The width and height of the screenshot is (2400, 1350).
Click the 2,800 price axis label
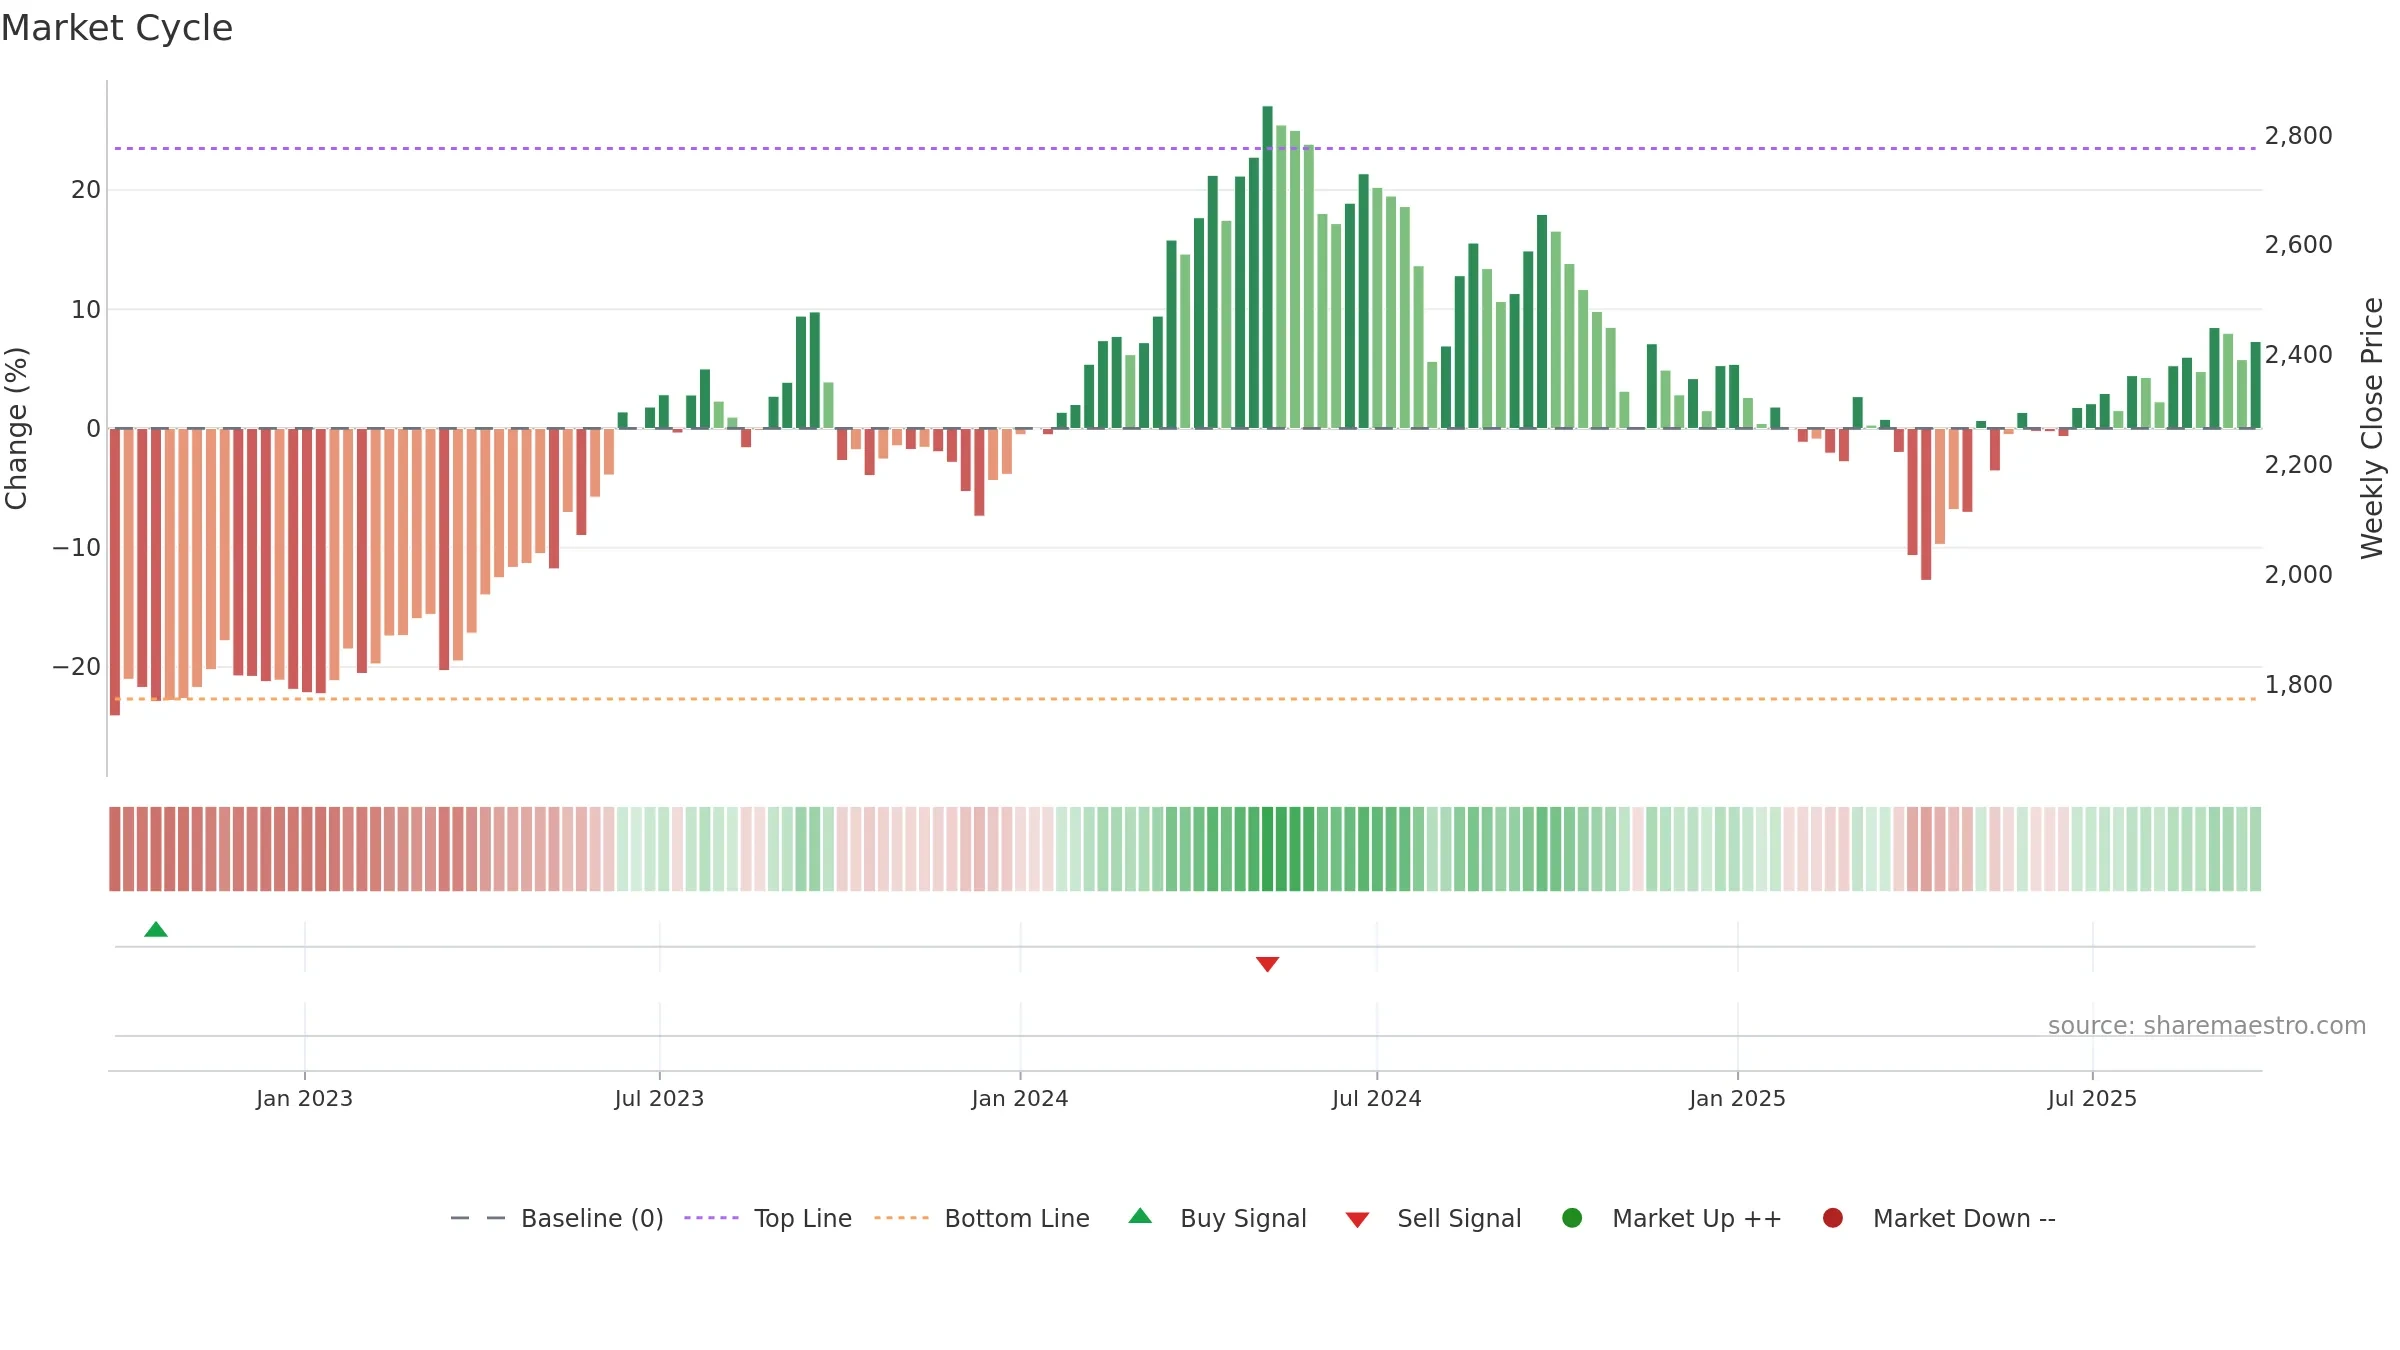coord(2298,136)
